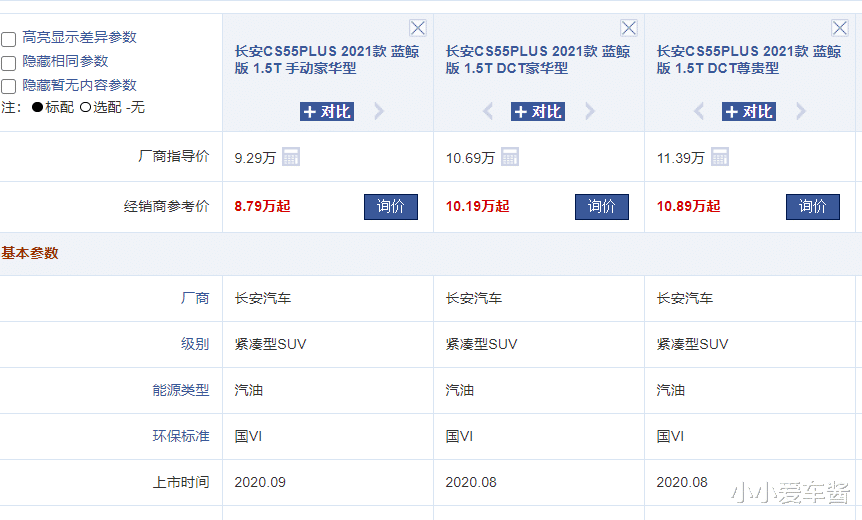
Task: Open 长安CS55PLUS 1.5T DCT豪华型 title link
Action: click(538, 60)
